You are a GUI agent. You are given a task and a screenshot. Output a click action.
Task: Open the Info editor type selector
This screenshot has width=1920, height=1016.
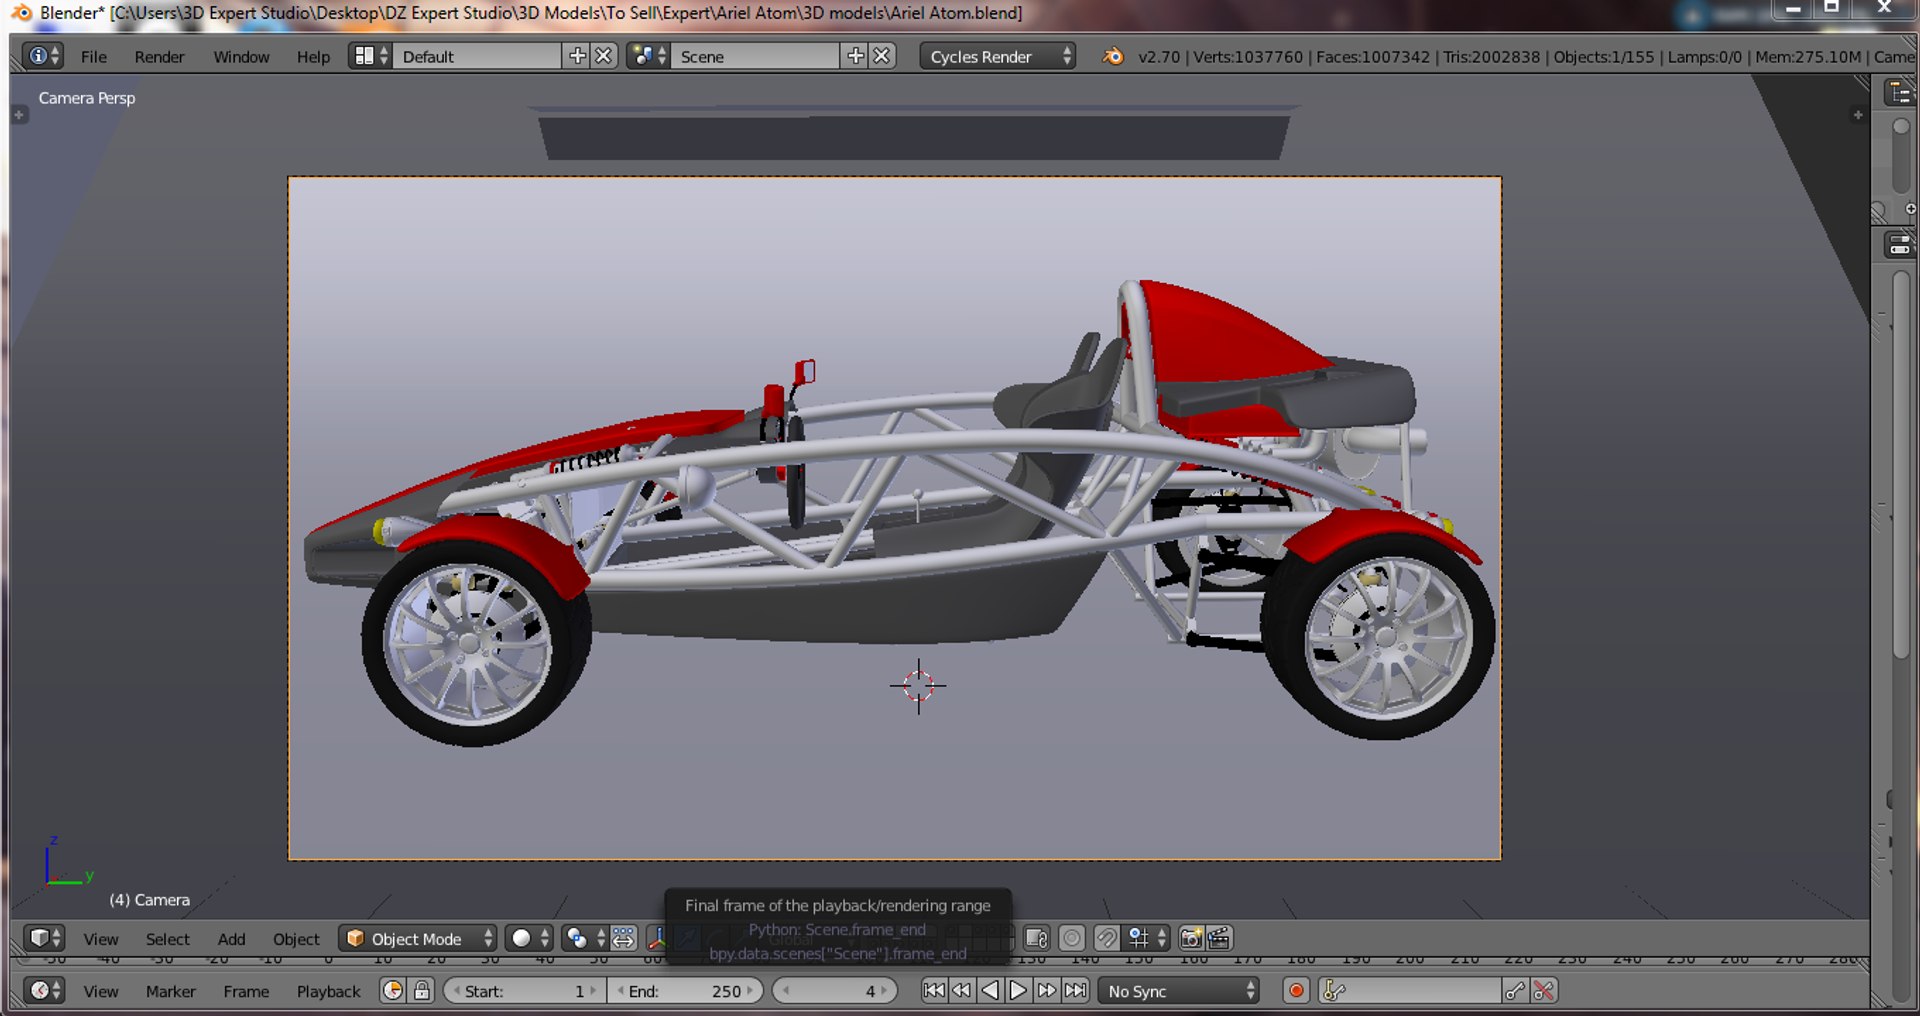pyautogui.click(x=44, y=56)
